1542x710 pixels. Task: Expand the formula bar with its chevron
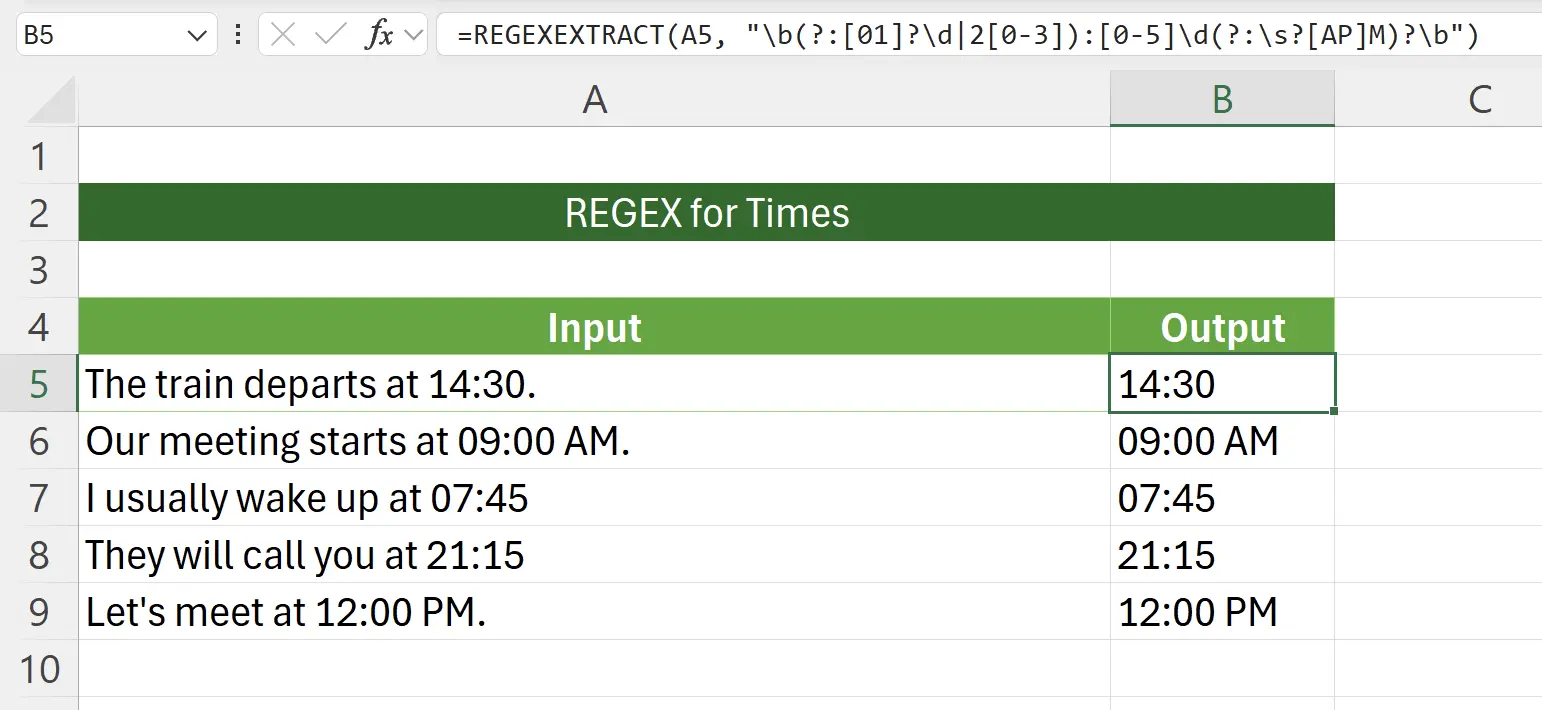click(x=413, y=34)
